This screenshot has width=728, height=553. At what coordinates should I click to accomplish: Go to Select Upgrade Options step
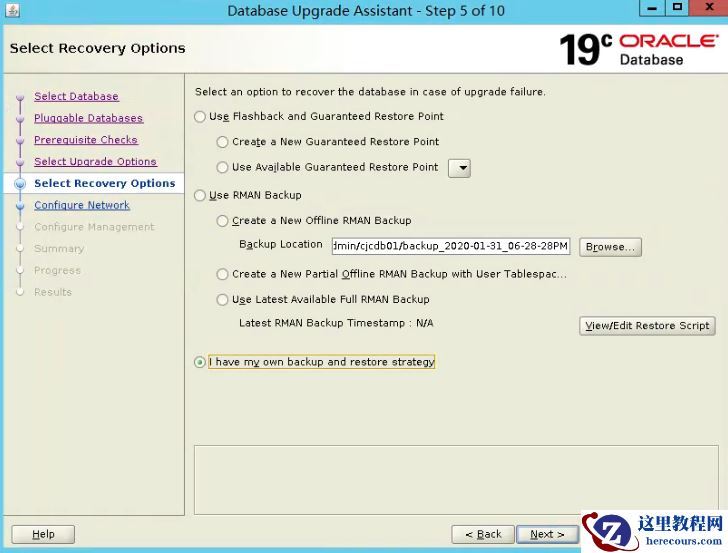coord(95,162)
